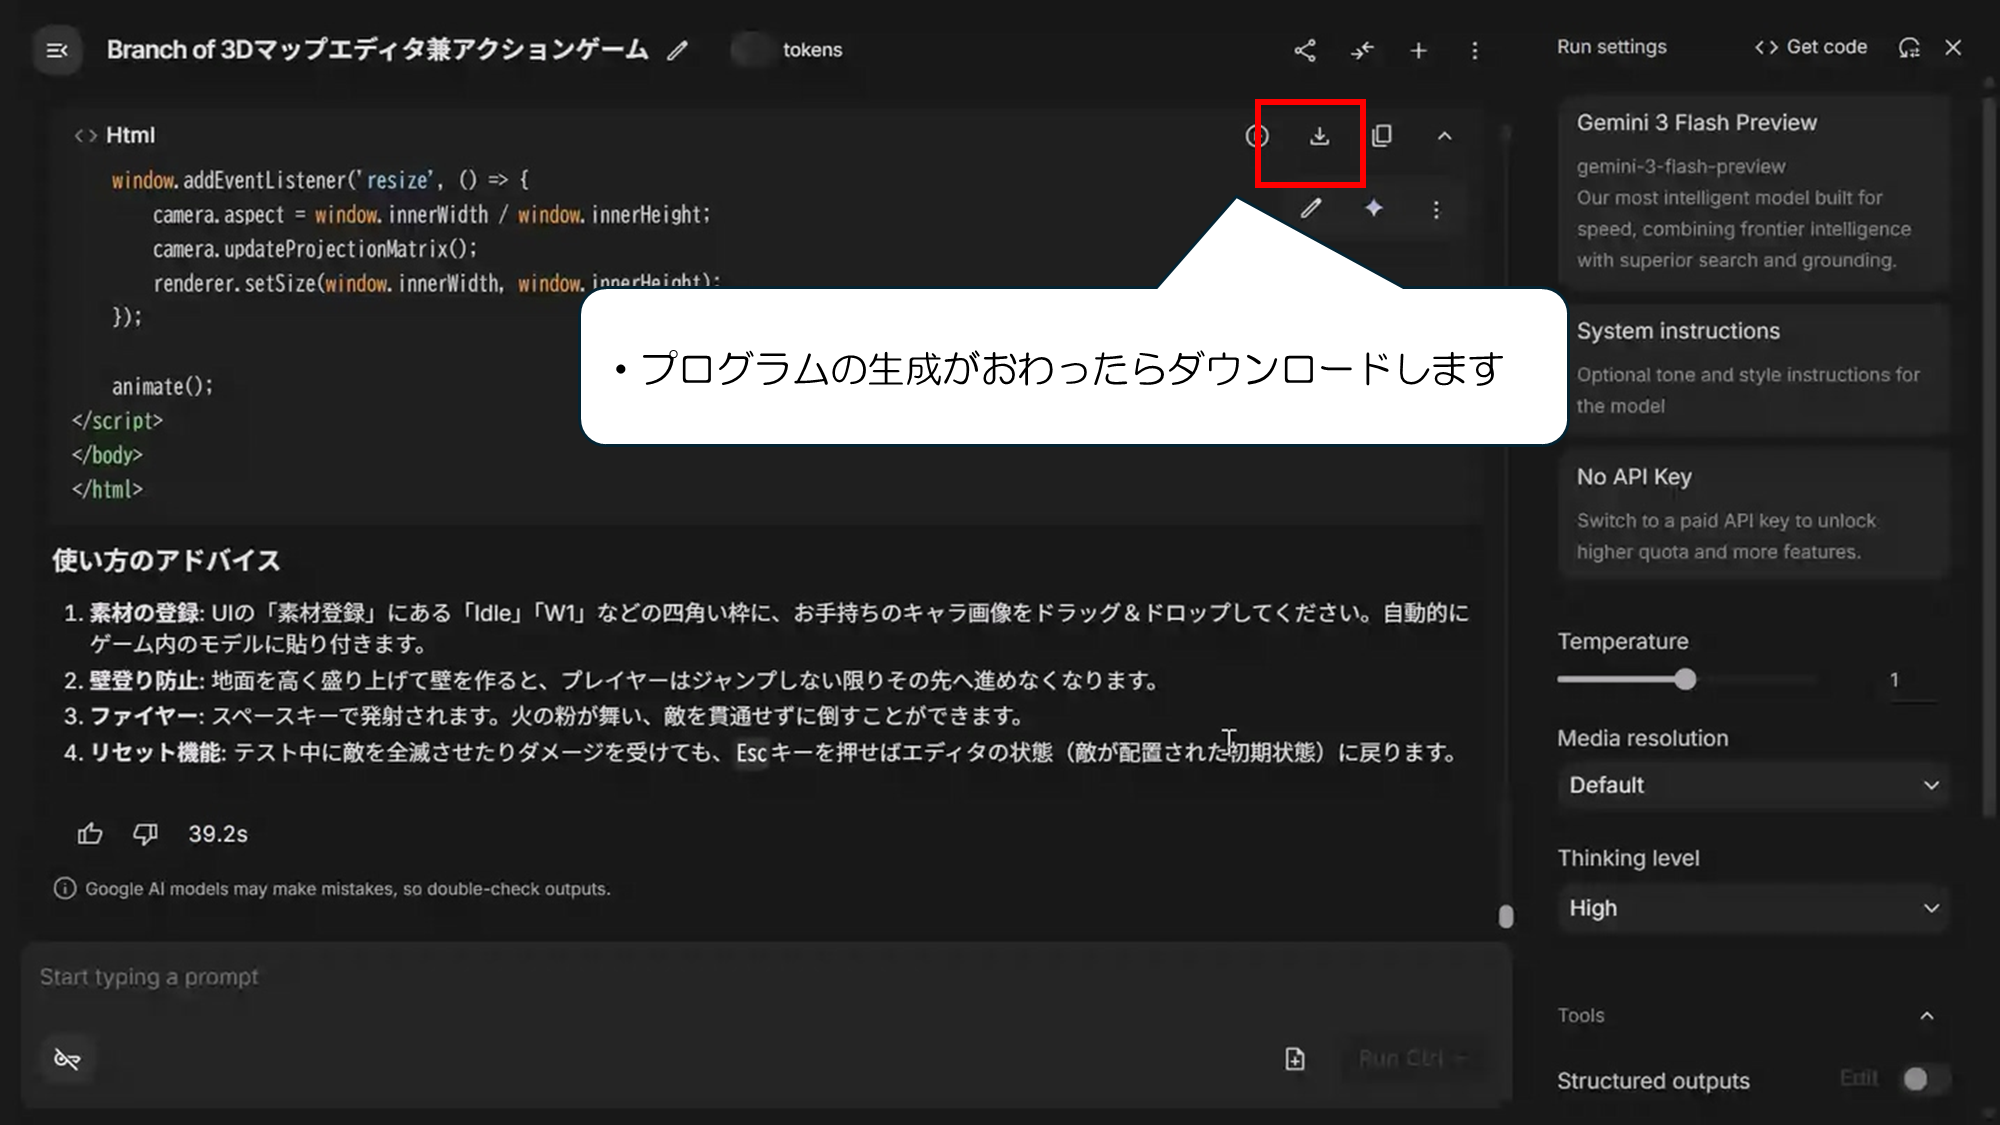
Task: Start a new chat with plus icon
Action: [1418, 50]
